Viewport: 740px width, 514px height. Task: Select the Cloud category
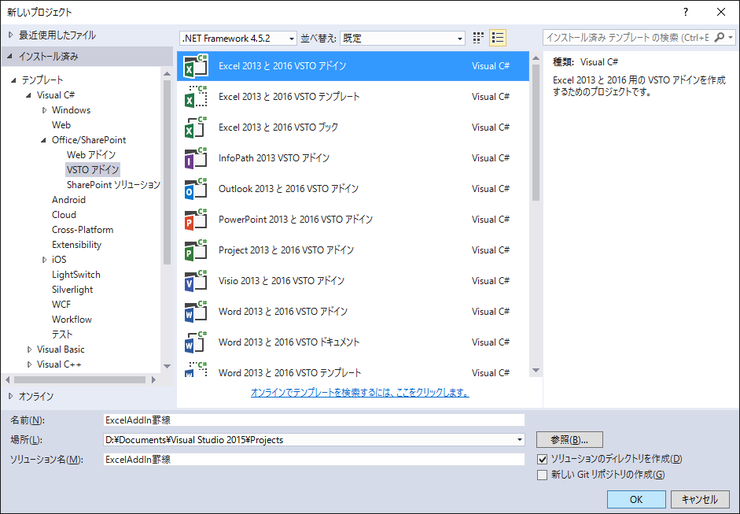click(64, 215)
